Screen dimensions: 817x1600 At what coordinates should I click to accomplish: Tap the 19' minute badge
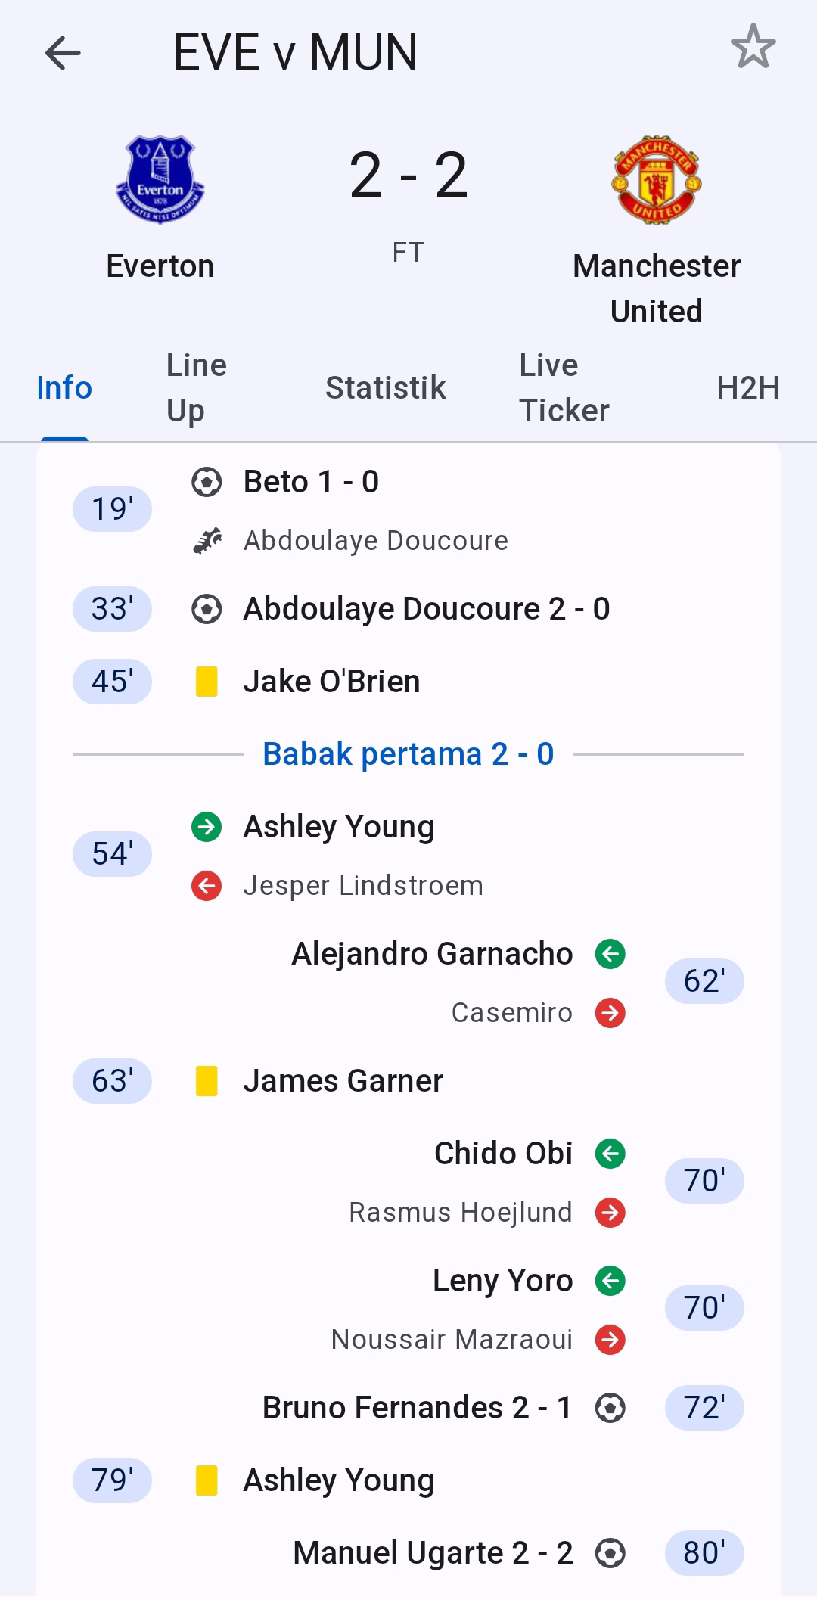coord(112,509)
